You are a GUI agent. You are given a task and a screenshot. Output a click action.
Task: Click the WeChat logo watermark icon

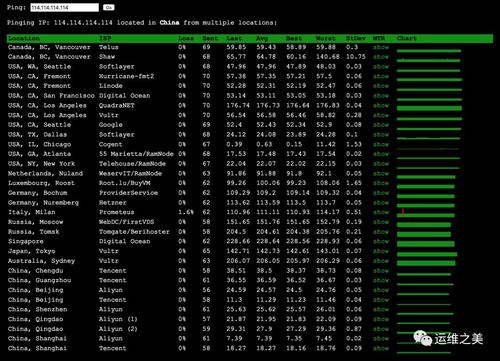point(422,338)
